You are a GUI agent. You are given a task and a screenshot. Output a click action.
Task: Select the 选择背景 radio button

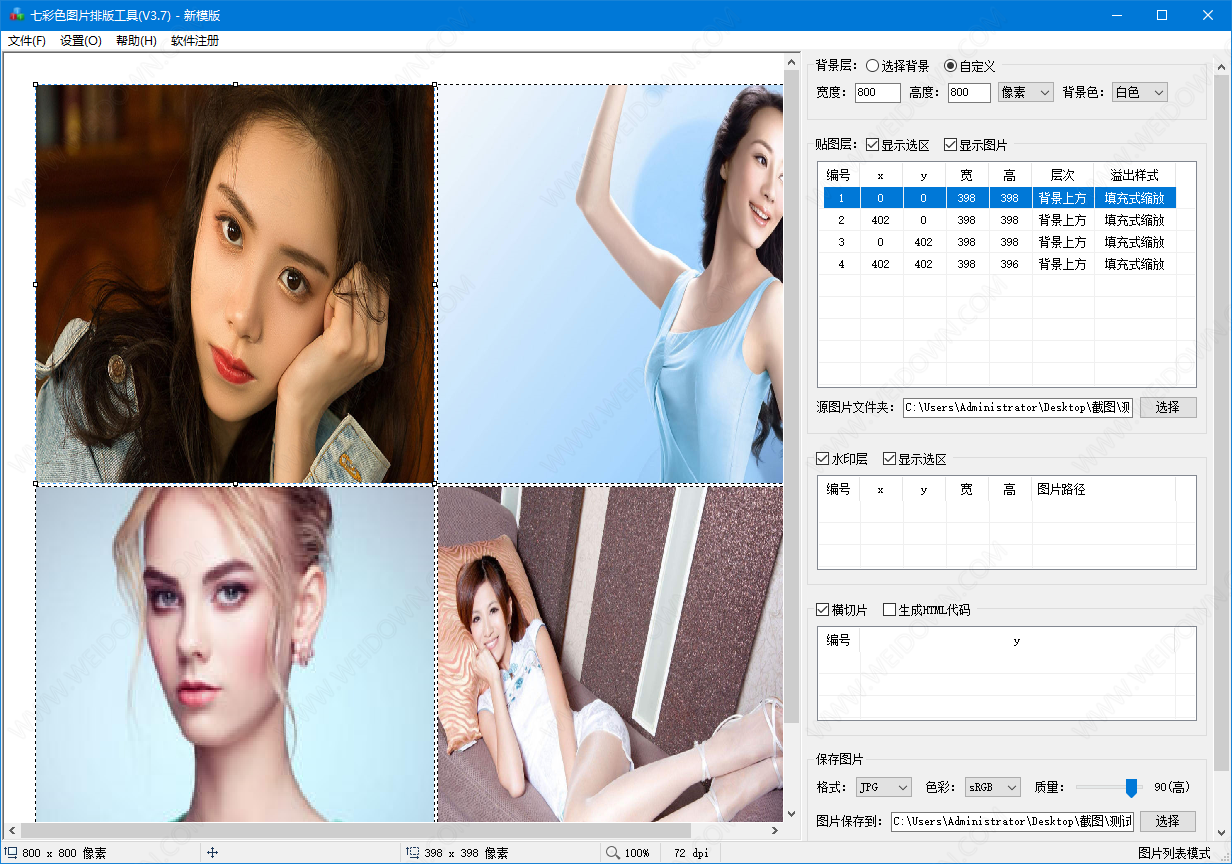tap(873, 66)
